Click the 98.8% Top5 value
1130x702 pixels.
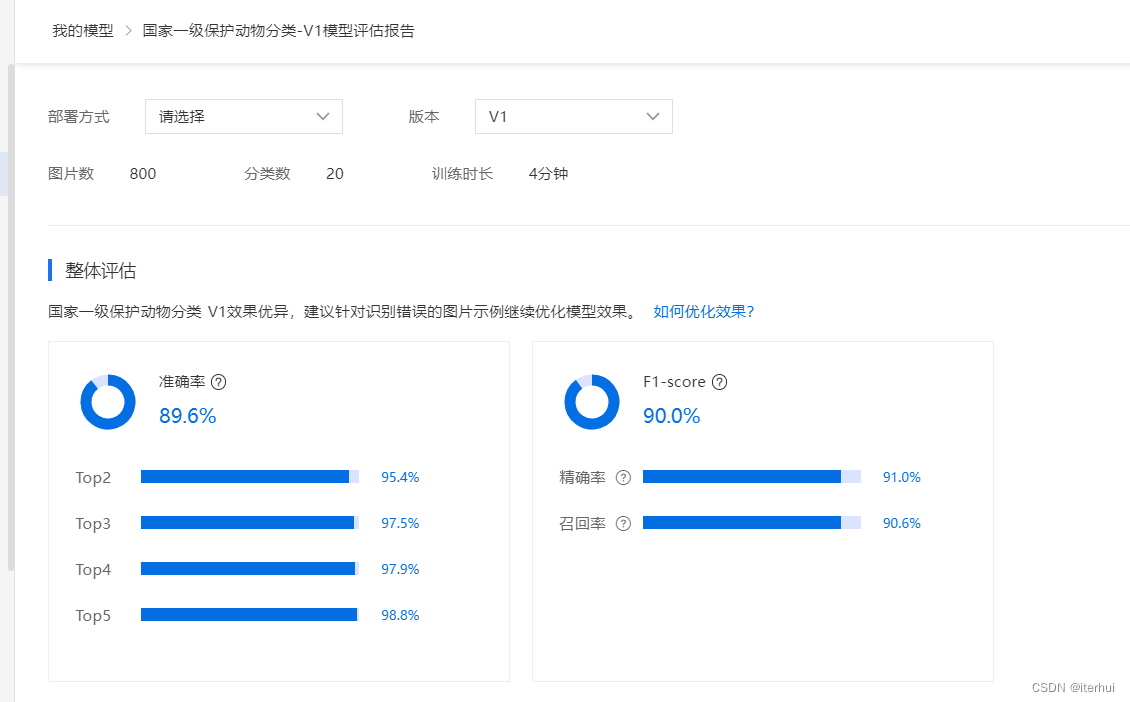400,616
